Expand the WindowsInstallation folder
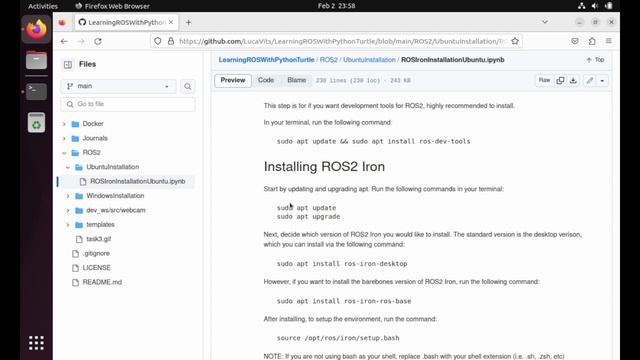Image resolution: width=640 pixels, height=360 pixels. tap(68, 196)
